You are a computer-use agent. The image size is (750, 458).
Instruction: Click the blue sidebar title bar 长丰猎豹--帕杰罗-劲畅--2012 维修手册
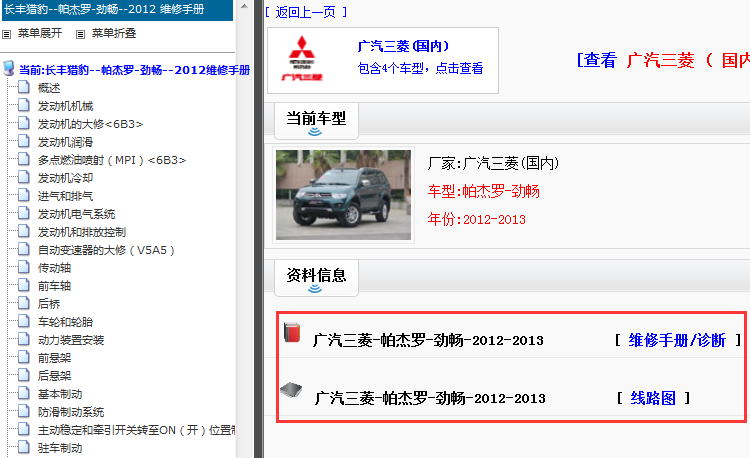coord(118,10)
